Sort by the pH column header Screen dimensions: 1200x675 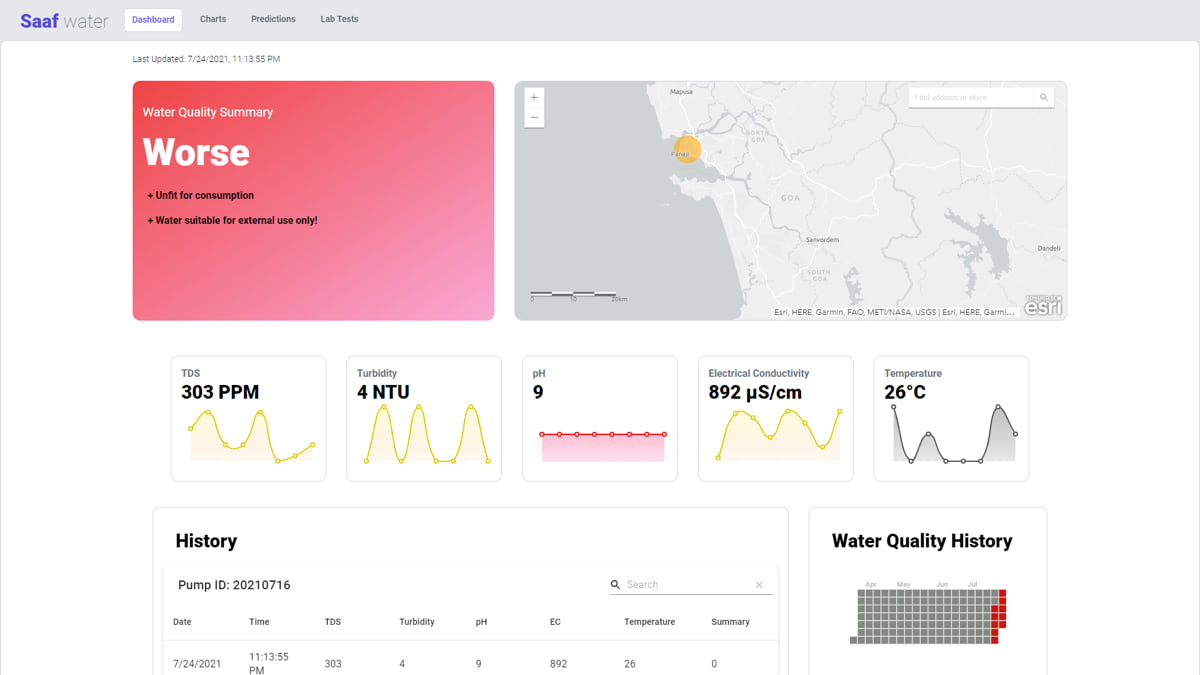481,622
